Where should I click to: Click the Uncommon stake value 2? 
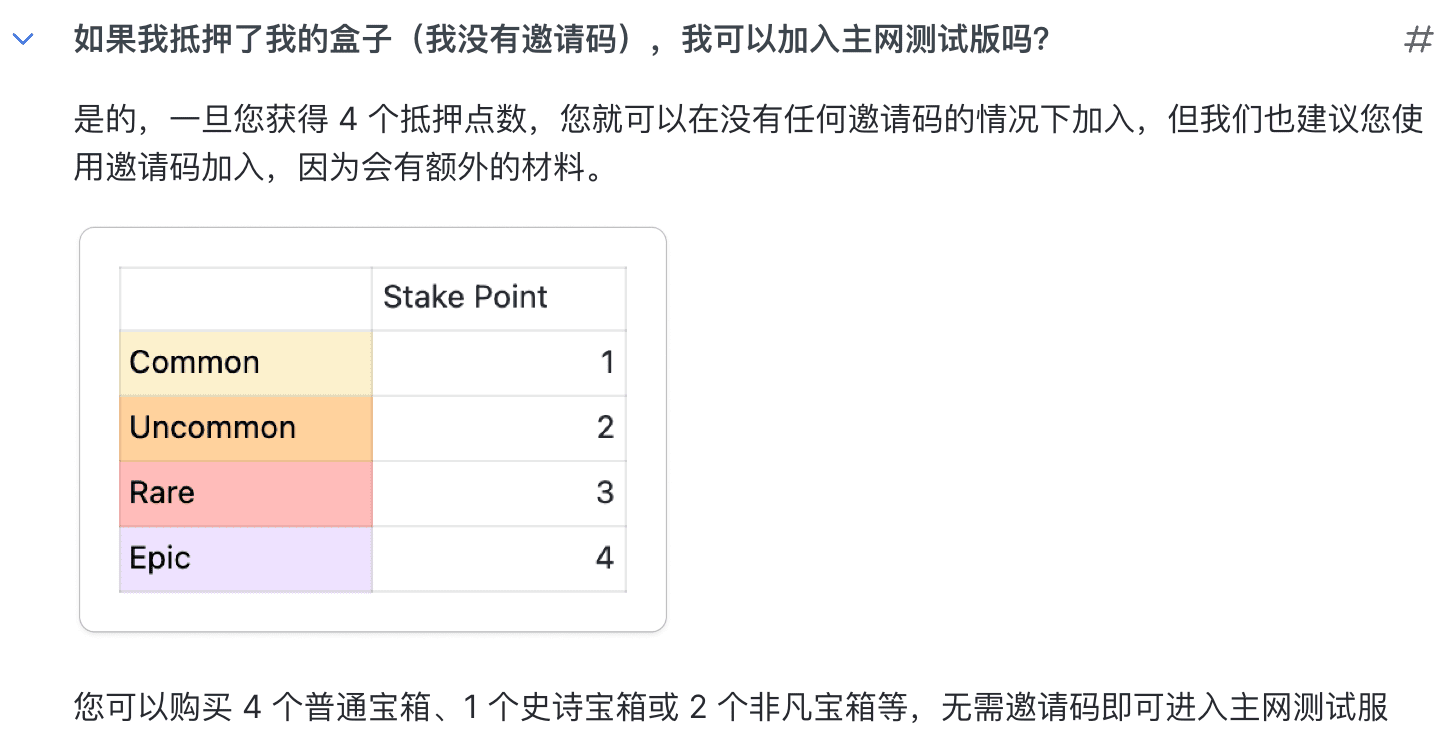(605, 428)
